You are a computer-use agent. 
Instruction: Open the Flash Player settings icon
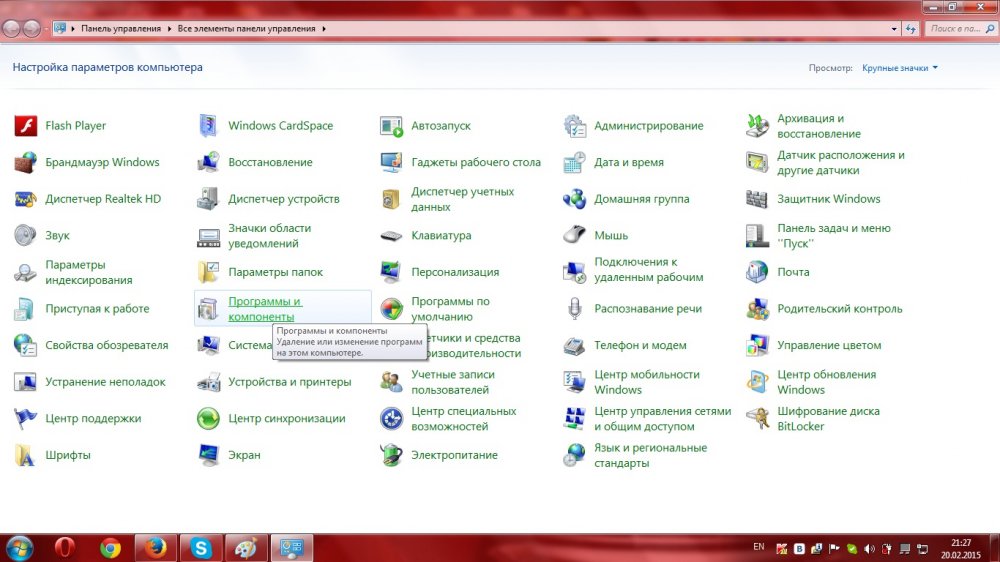26,126
